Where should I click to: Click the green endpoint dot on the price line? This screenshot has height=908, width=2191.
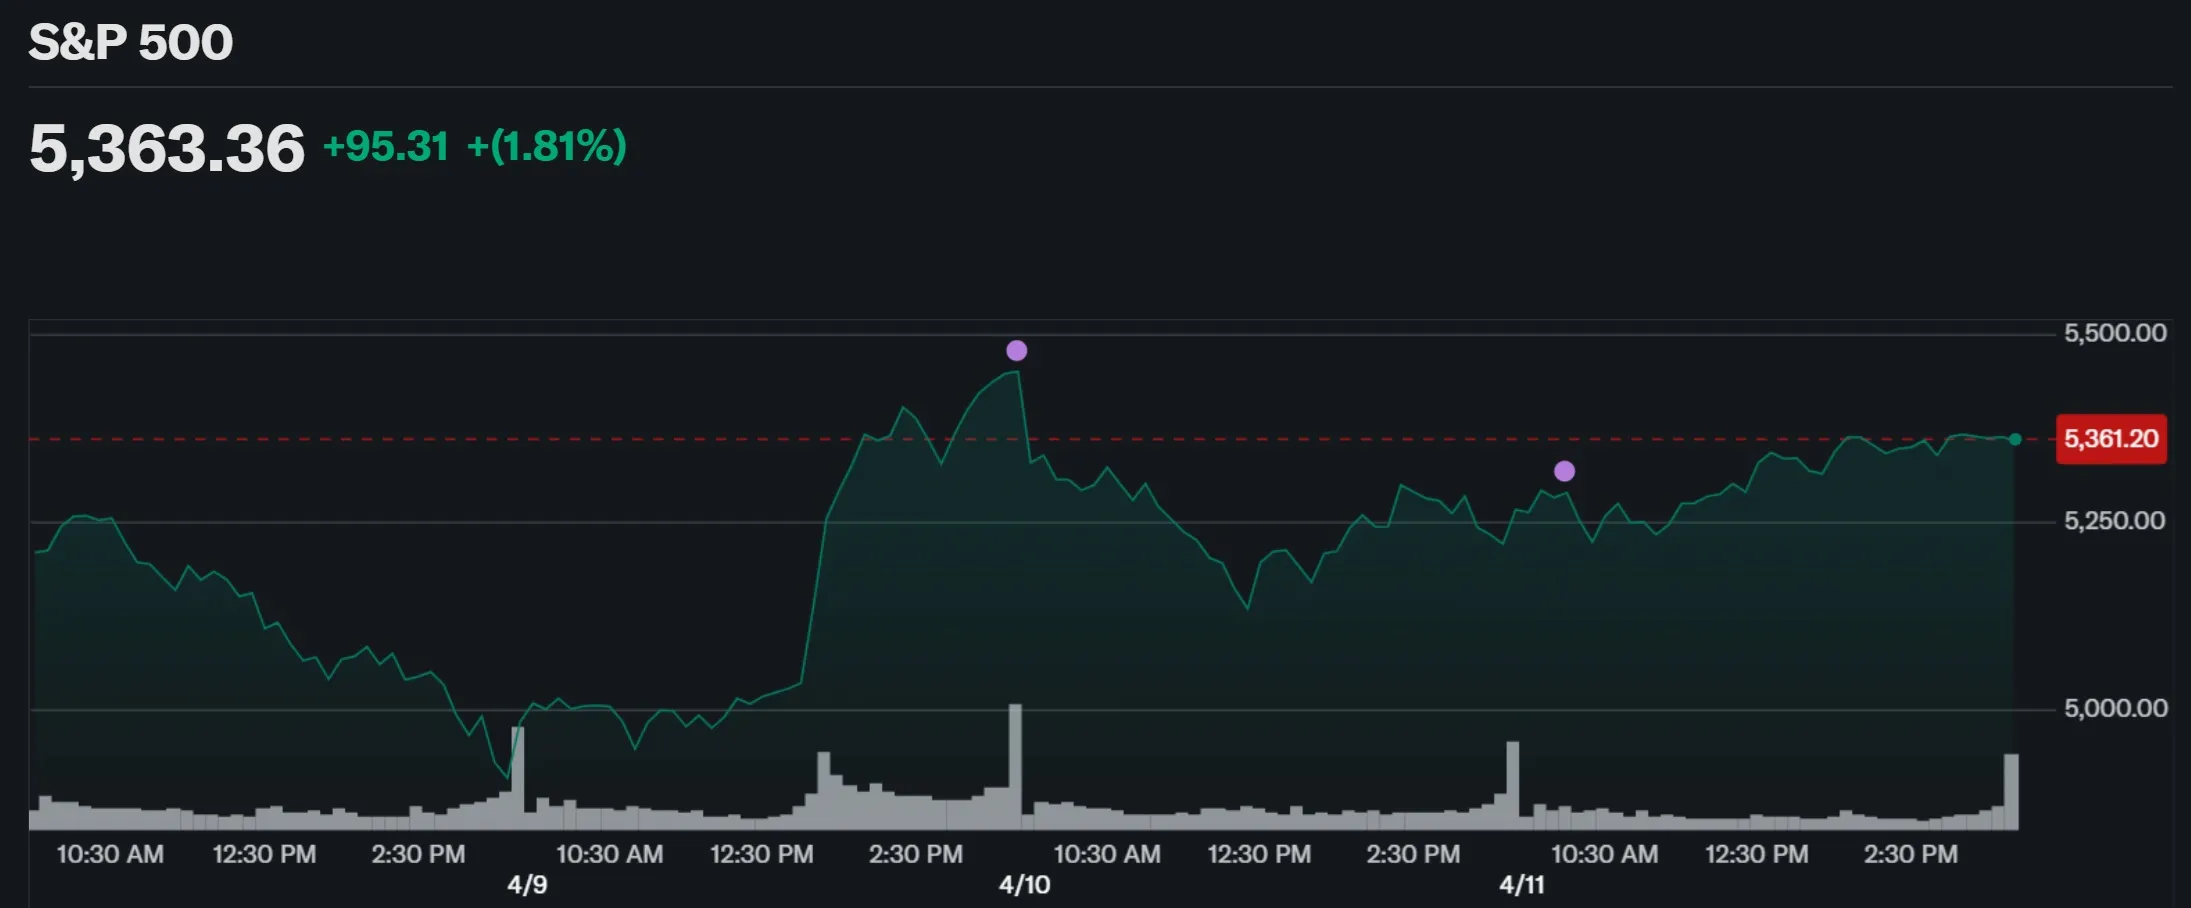pyautogui.click(x=2014, y=439)
